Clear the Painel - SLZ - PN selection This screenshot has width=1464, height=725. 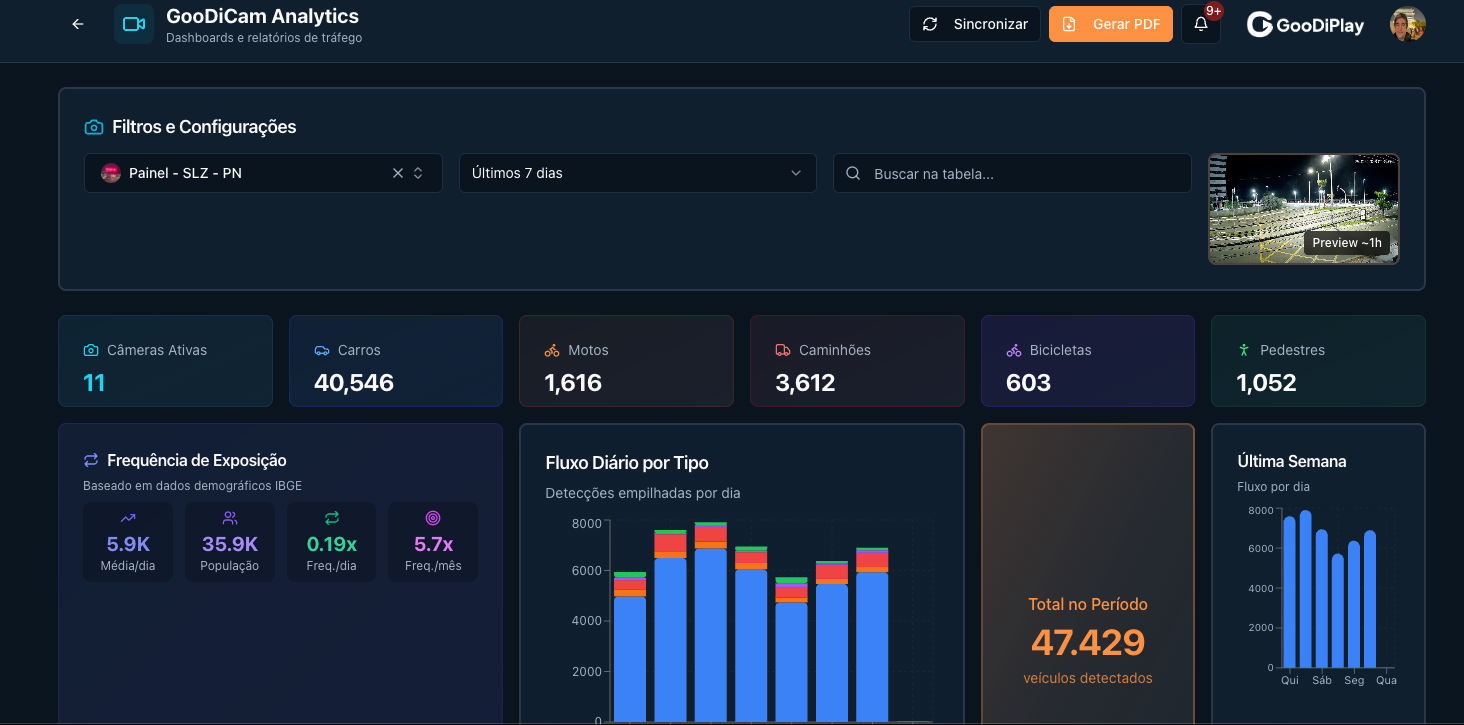[398, 173]
